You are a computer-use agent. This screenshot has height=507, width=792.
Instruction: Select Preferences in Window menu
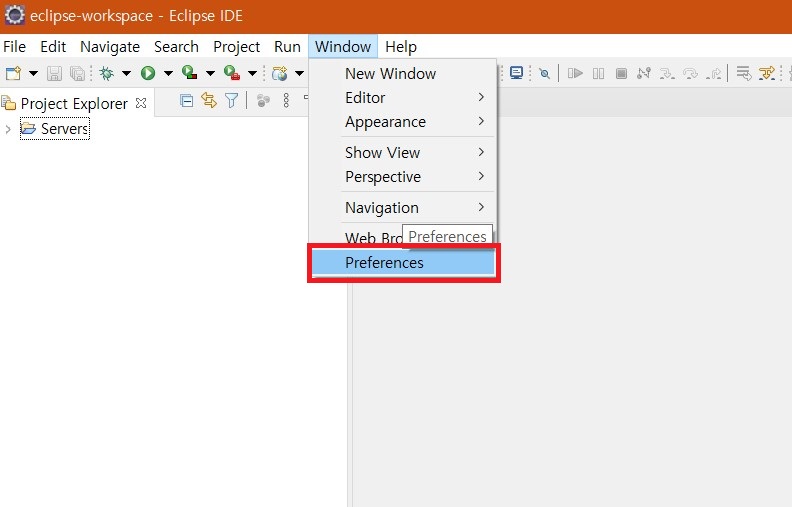[x=403, y=263]
